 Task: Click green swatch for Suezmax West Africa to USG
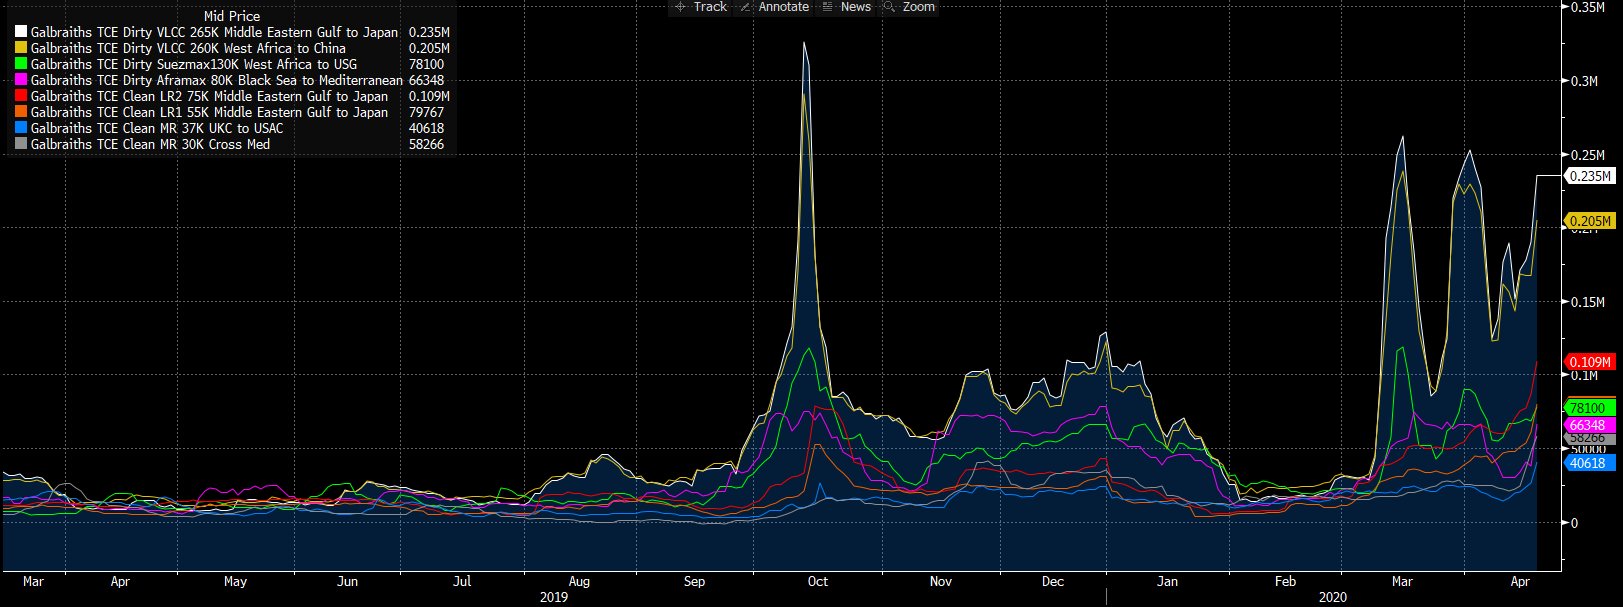[x=20, y=65]
